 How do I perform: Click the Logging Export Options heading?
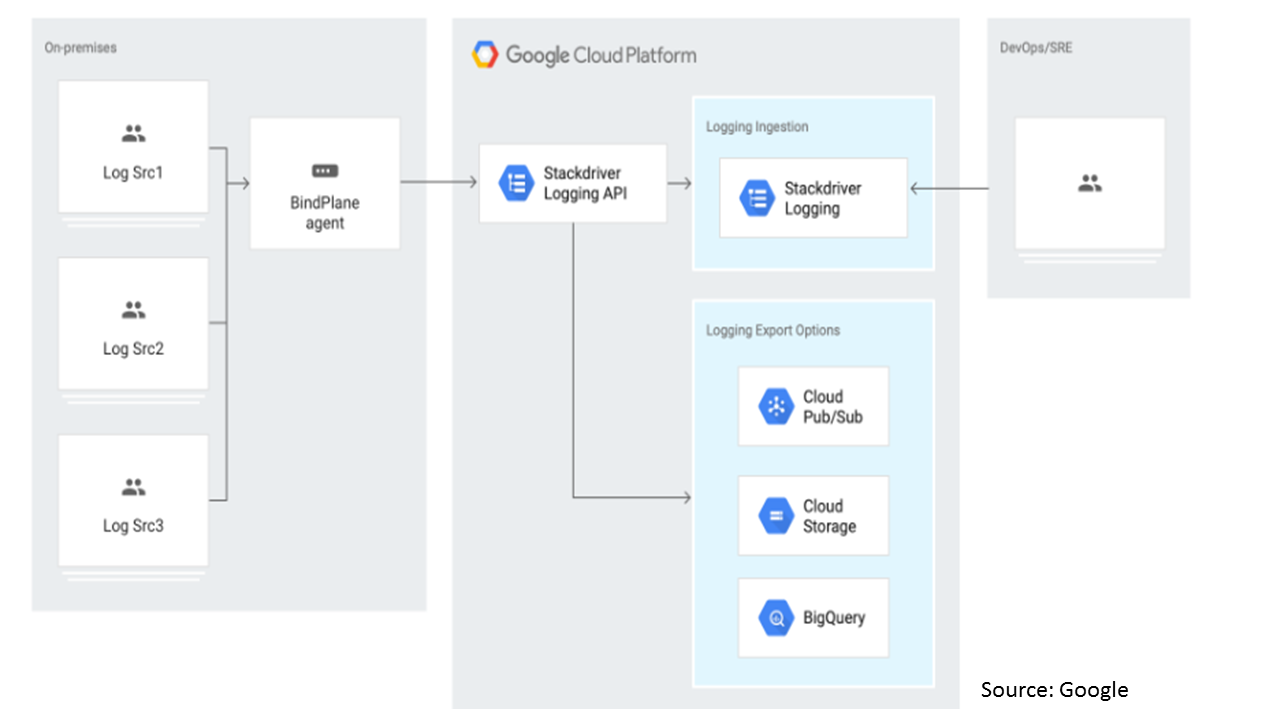click(x=773, y=330)
